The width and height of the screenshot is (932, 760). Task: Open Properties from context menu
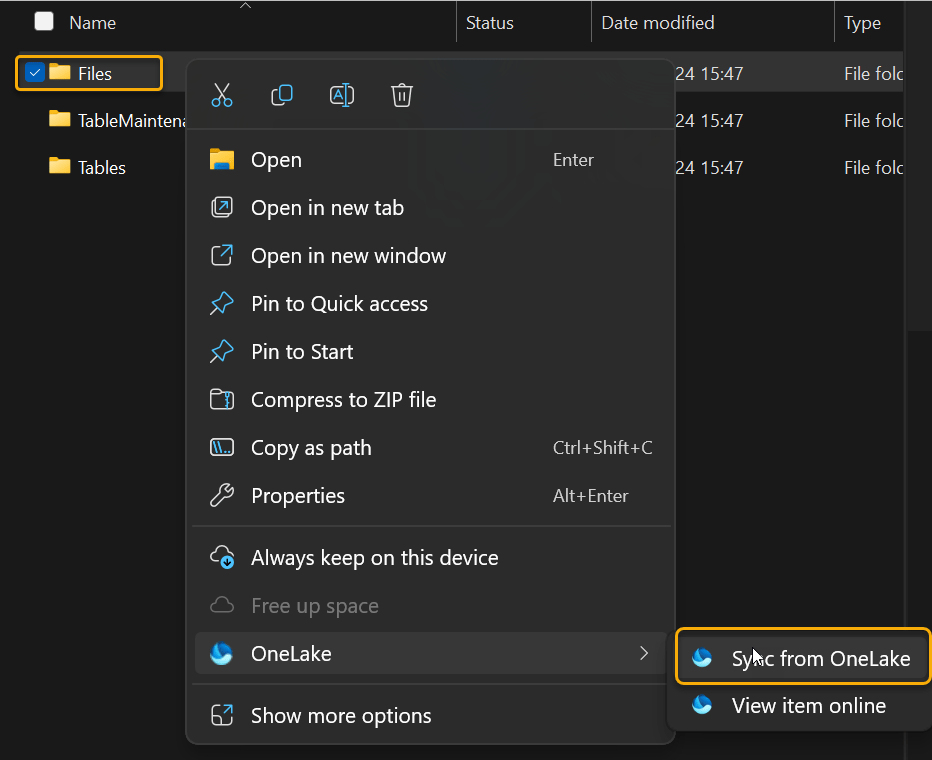coord(297,496)
